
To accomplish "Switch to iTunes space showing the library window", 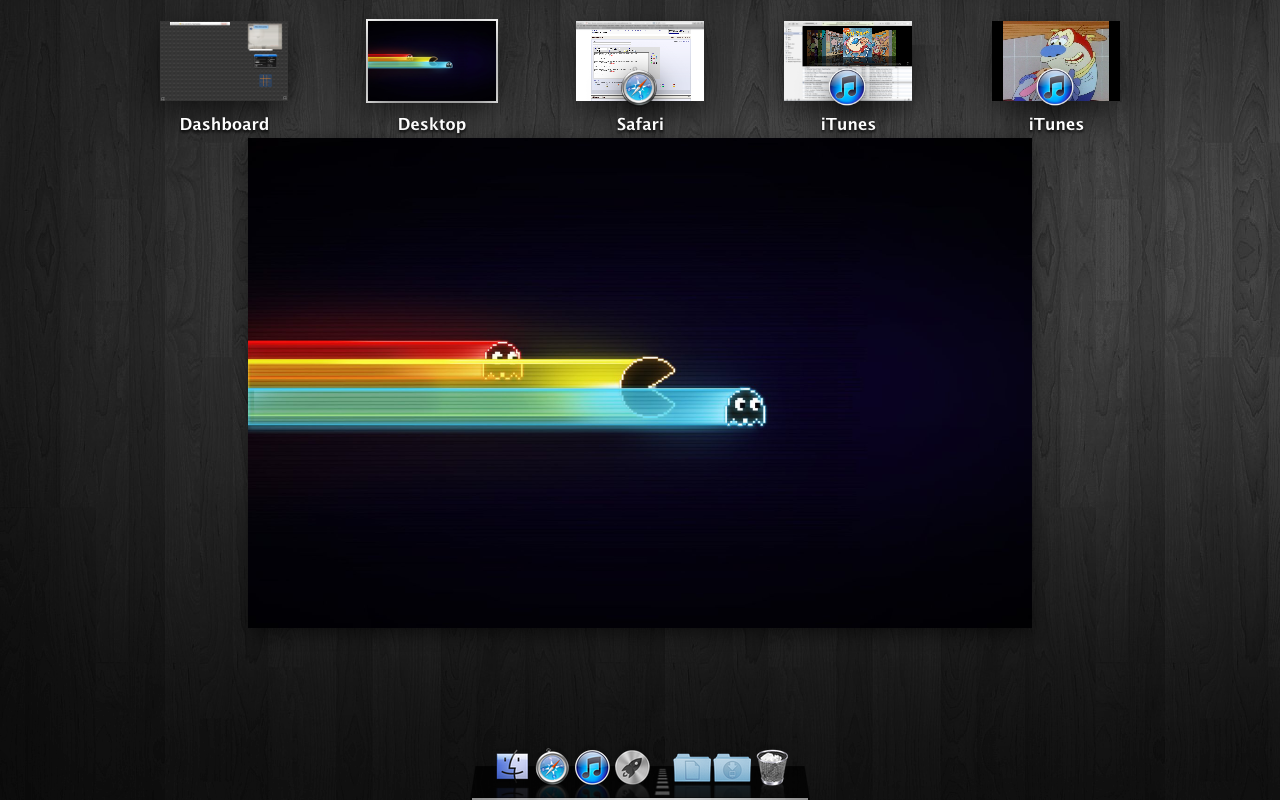I will tap(848, 61).
